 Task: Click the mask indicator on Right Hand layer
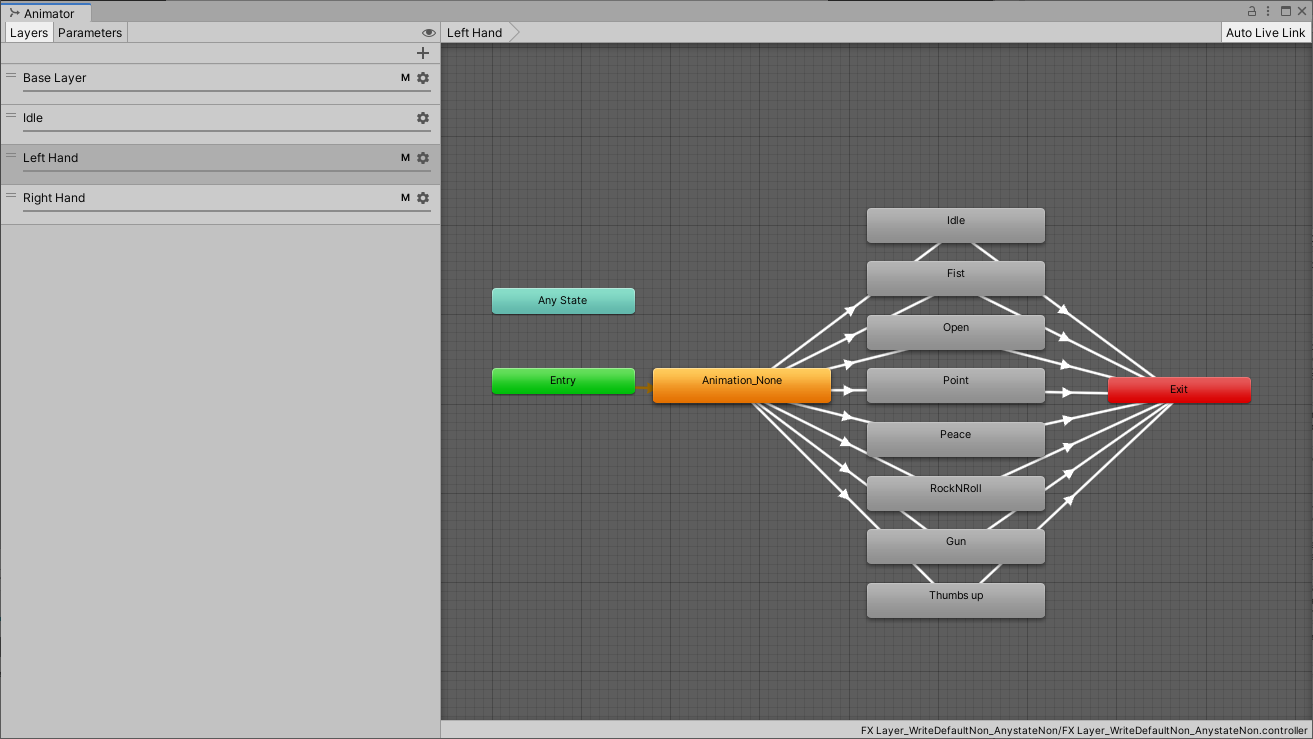405,198
